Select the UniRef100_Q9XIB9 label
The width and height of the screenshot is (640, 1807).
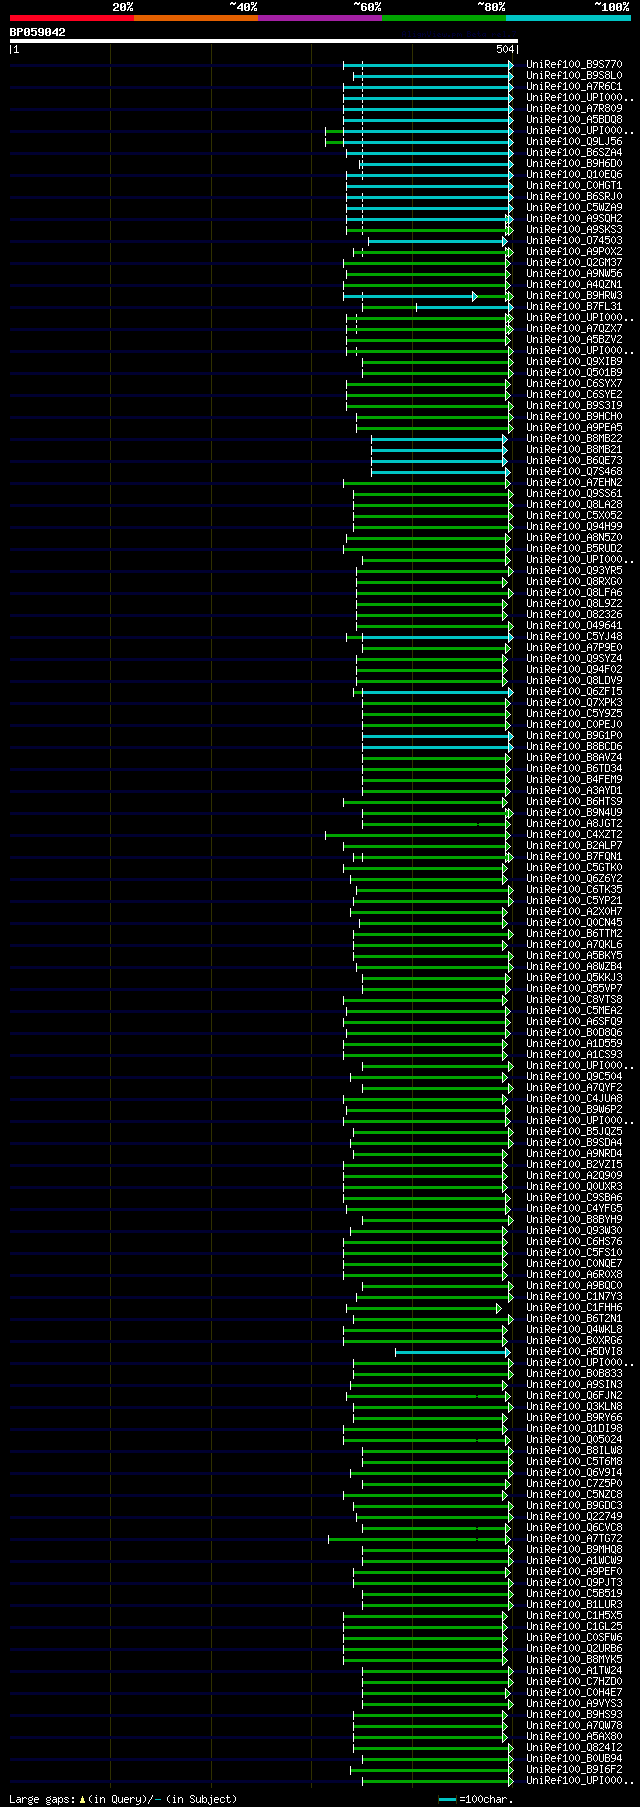575,361
